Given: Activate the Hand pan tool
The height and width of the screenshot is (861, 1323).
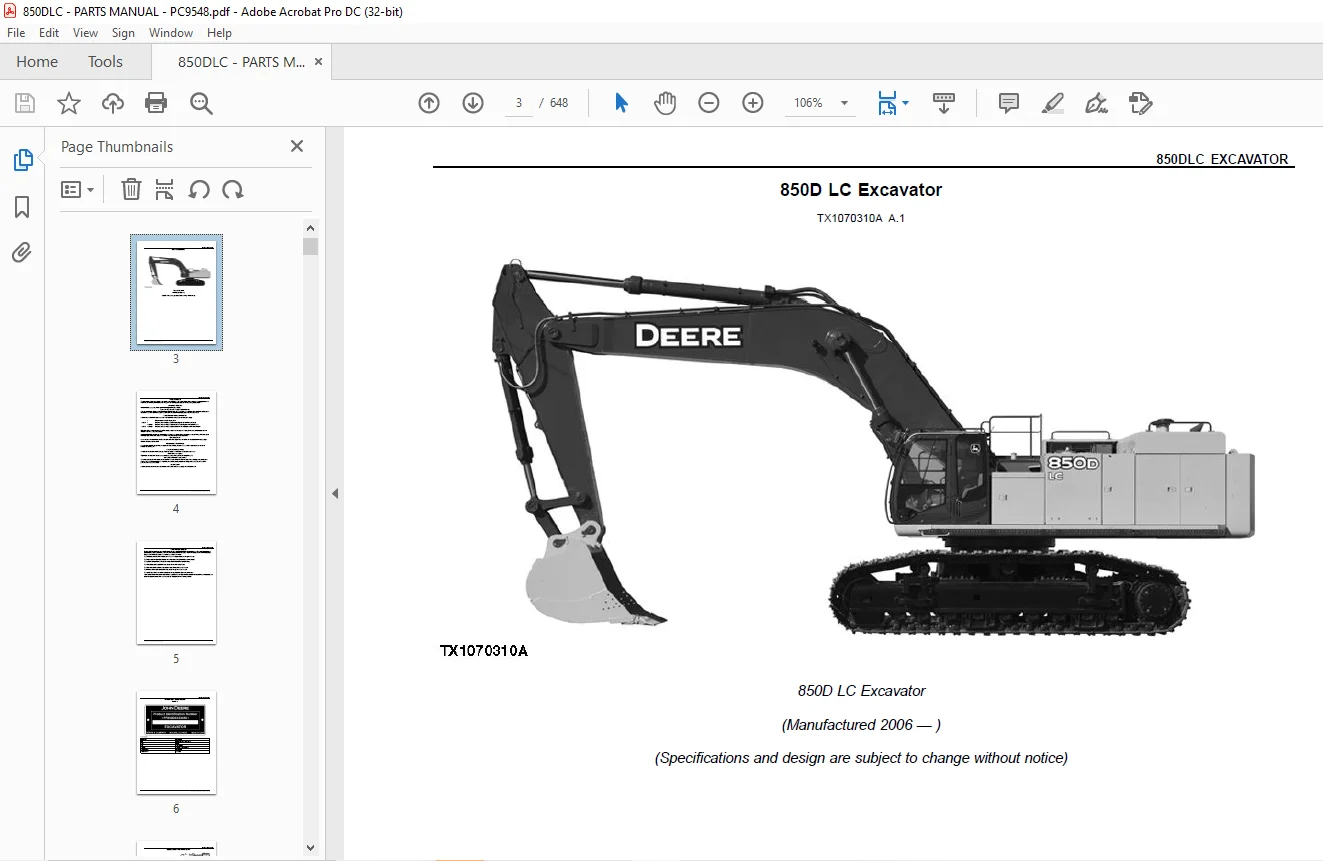Looking at the screenshot, I should point(665,103).
